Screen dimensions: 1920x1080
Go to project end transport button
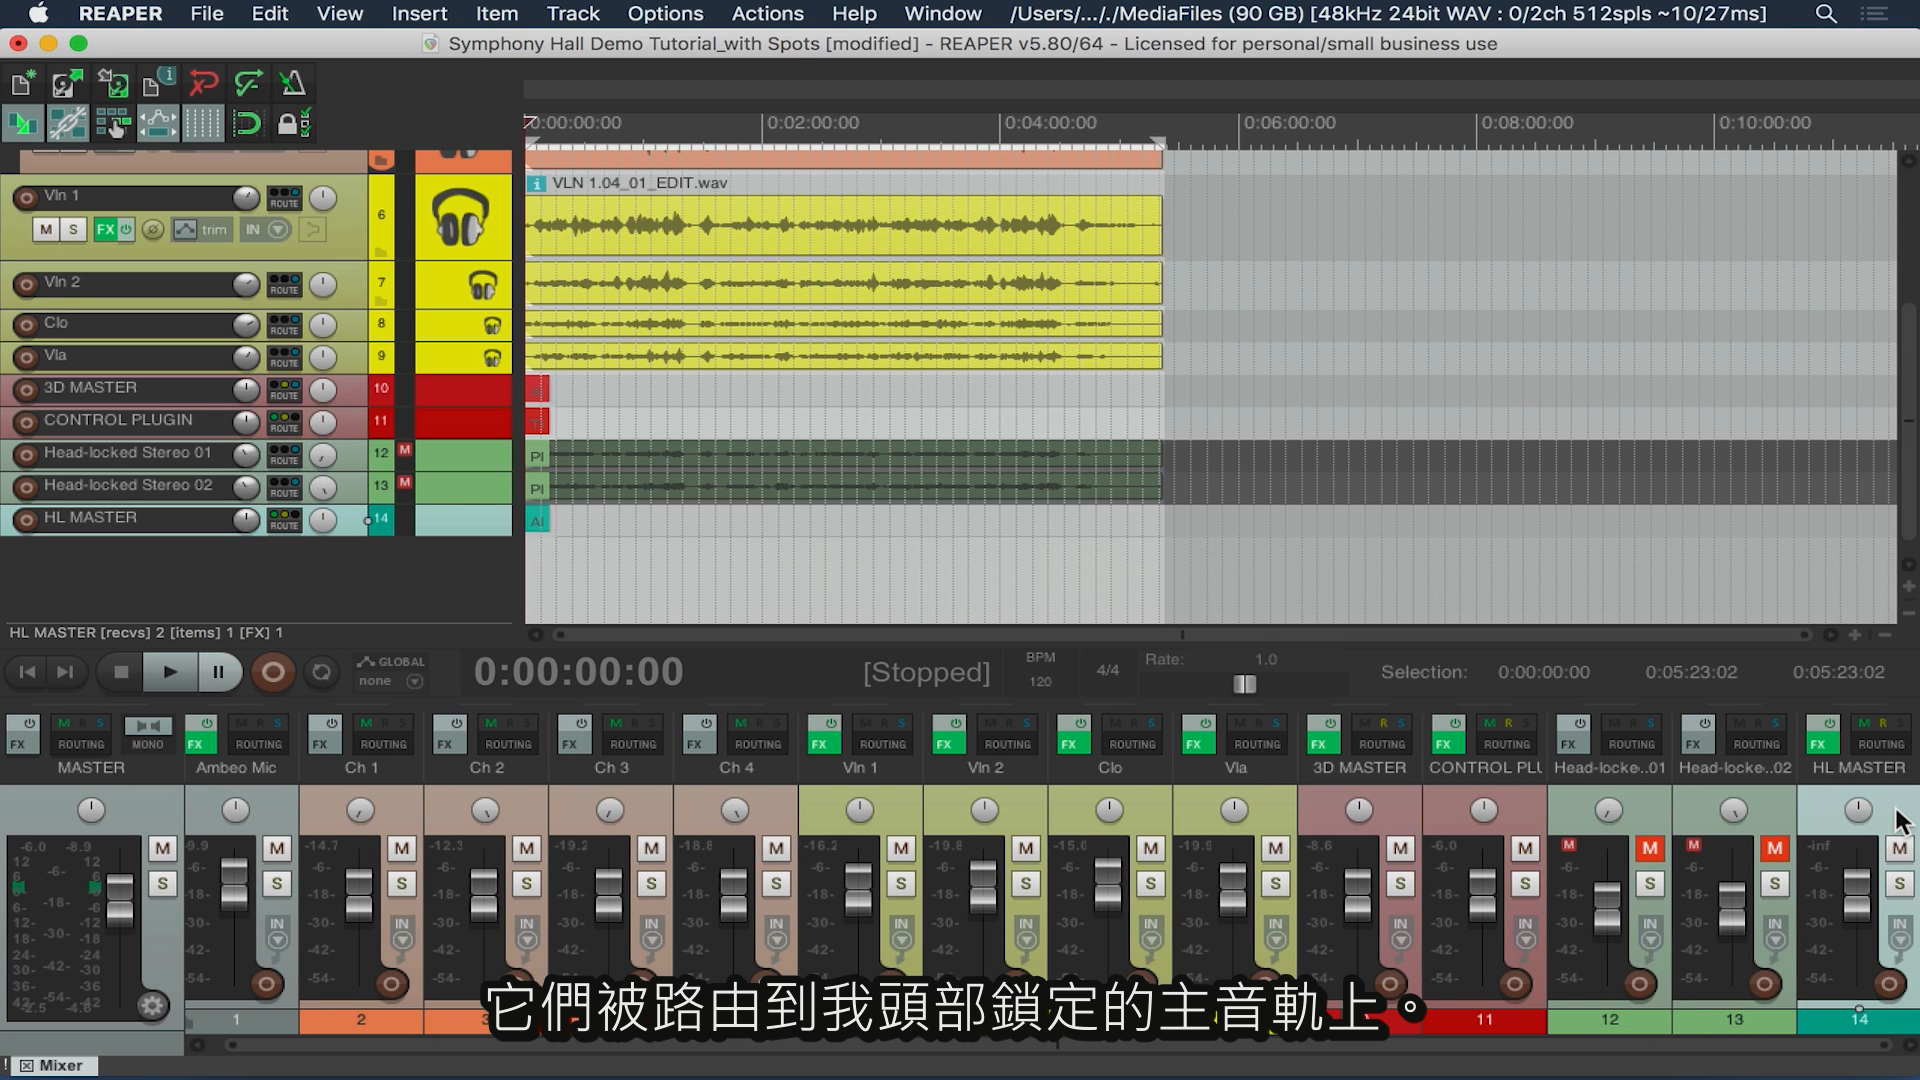65,672
